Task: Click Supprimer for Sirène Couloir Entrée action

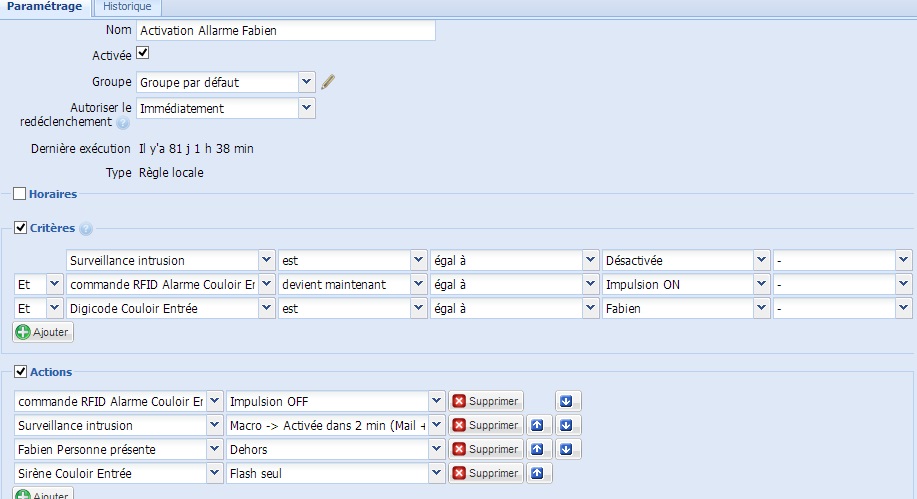Action: pos(486,473)
